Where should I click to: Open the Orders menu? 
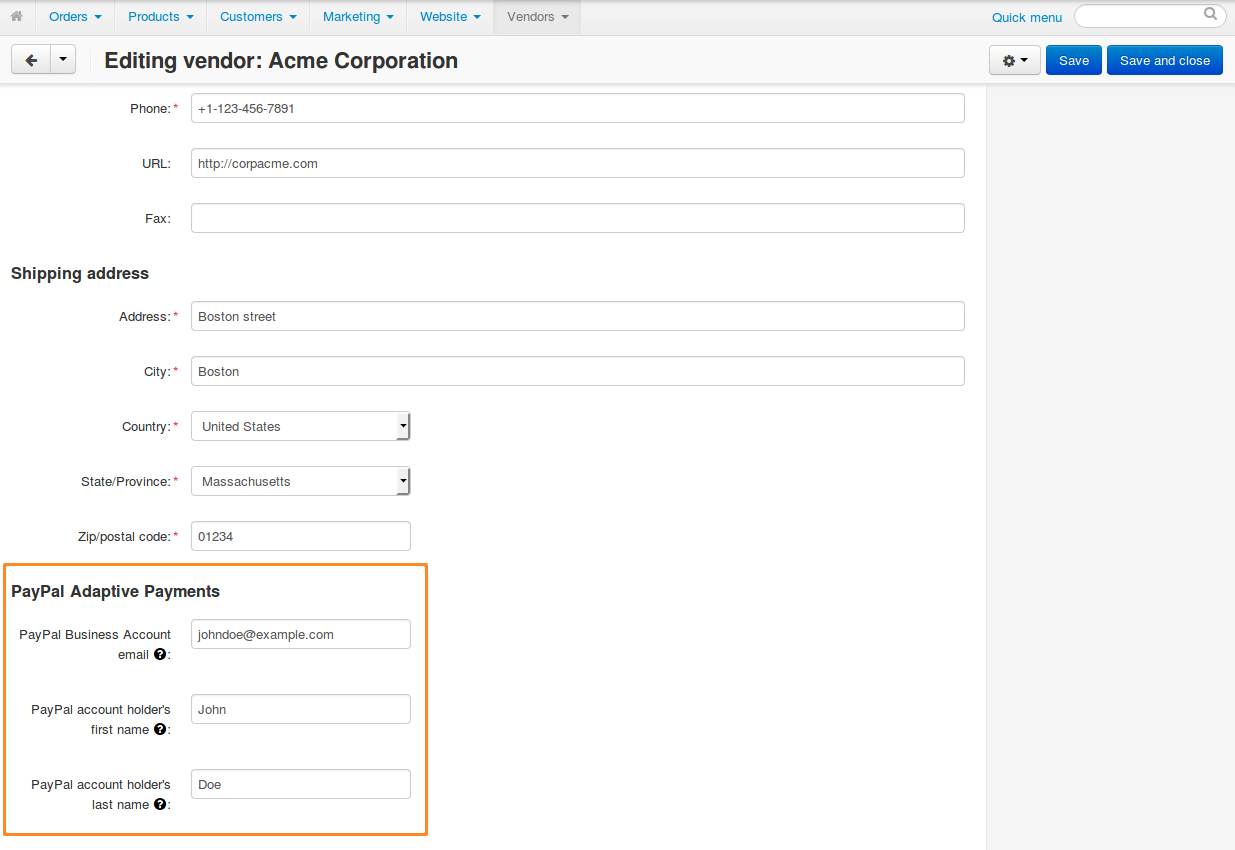coord(75,17)
